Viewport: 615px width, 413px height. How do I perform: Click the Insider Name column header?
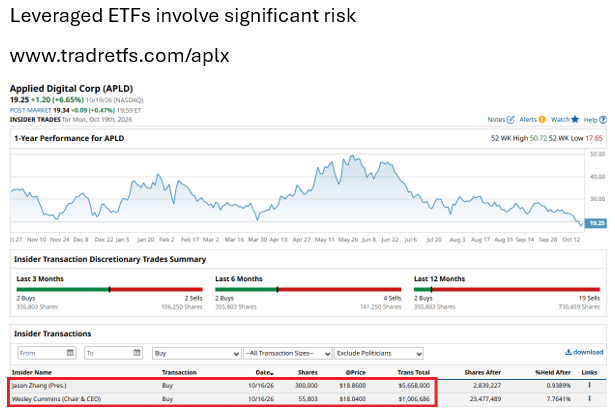tap(32, 373)
